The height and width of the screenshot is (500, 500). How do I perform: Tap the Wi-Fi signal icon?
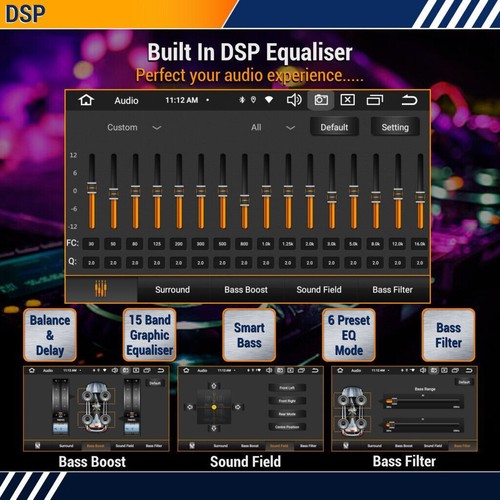(x=269, y=100)
